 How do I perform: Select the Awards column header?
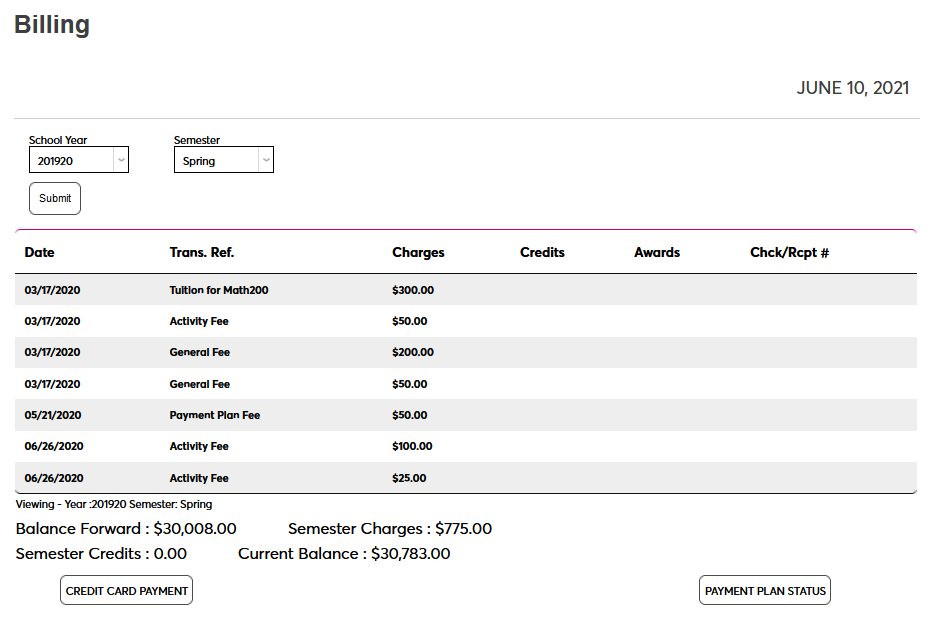coord(657,253)
